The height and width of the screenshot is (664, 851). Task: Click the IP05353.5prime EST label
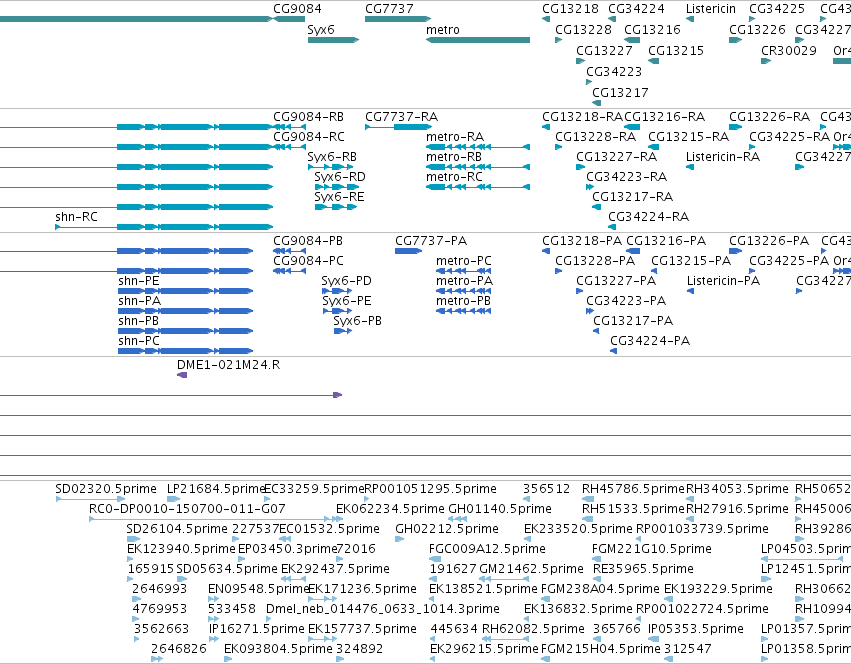click(x=696, y=629)
